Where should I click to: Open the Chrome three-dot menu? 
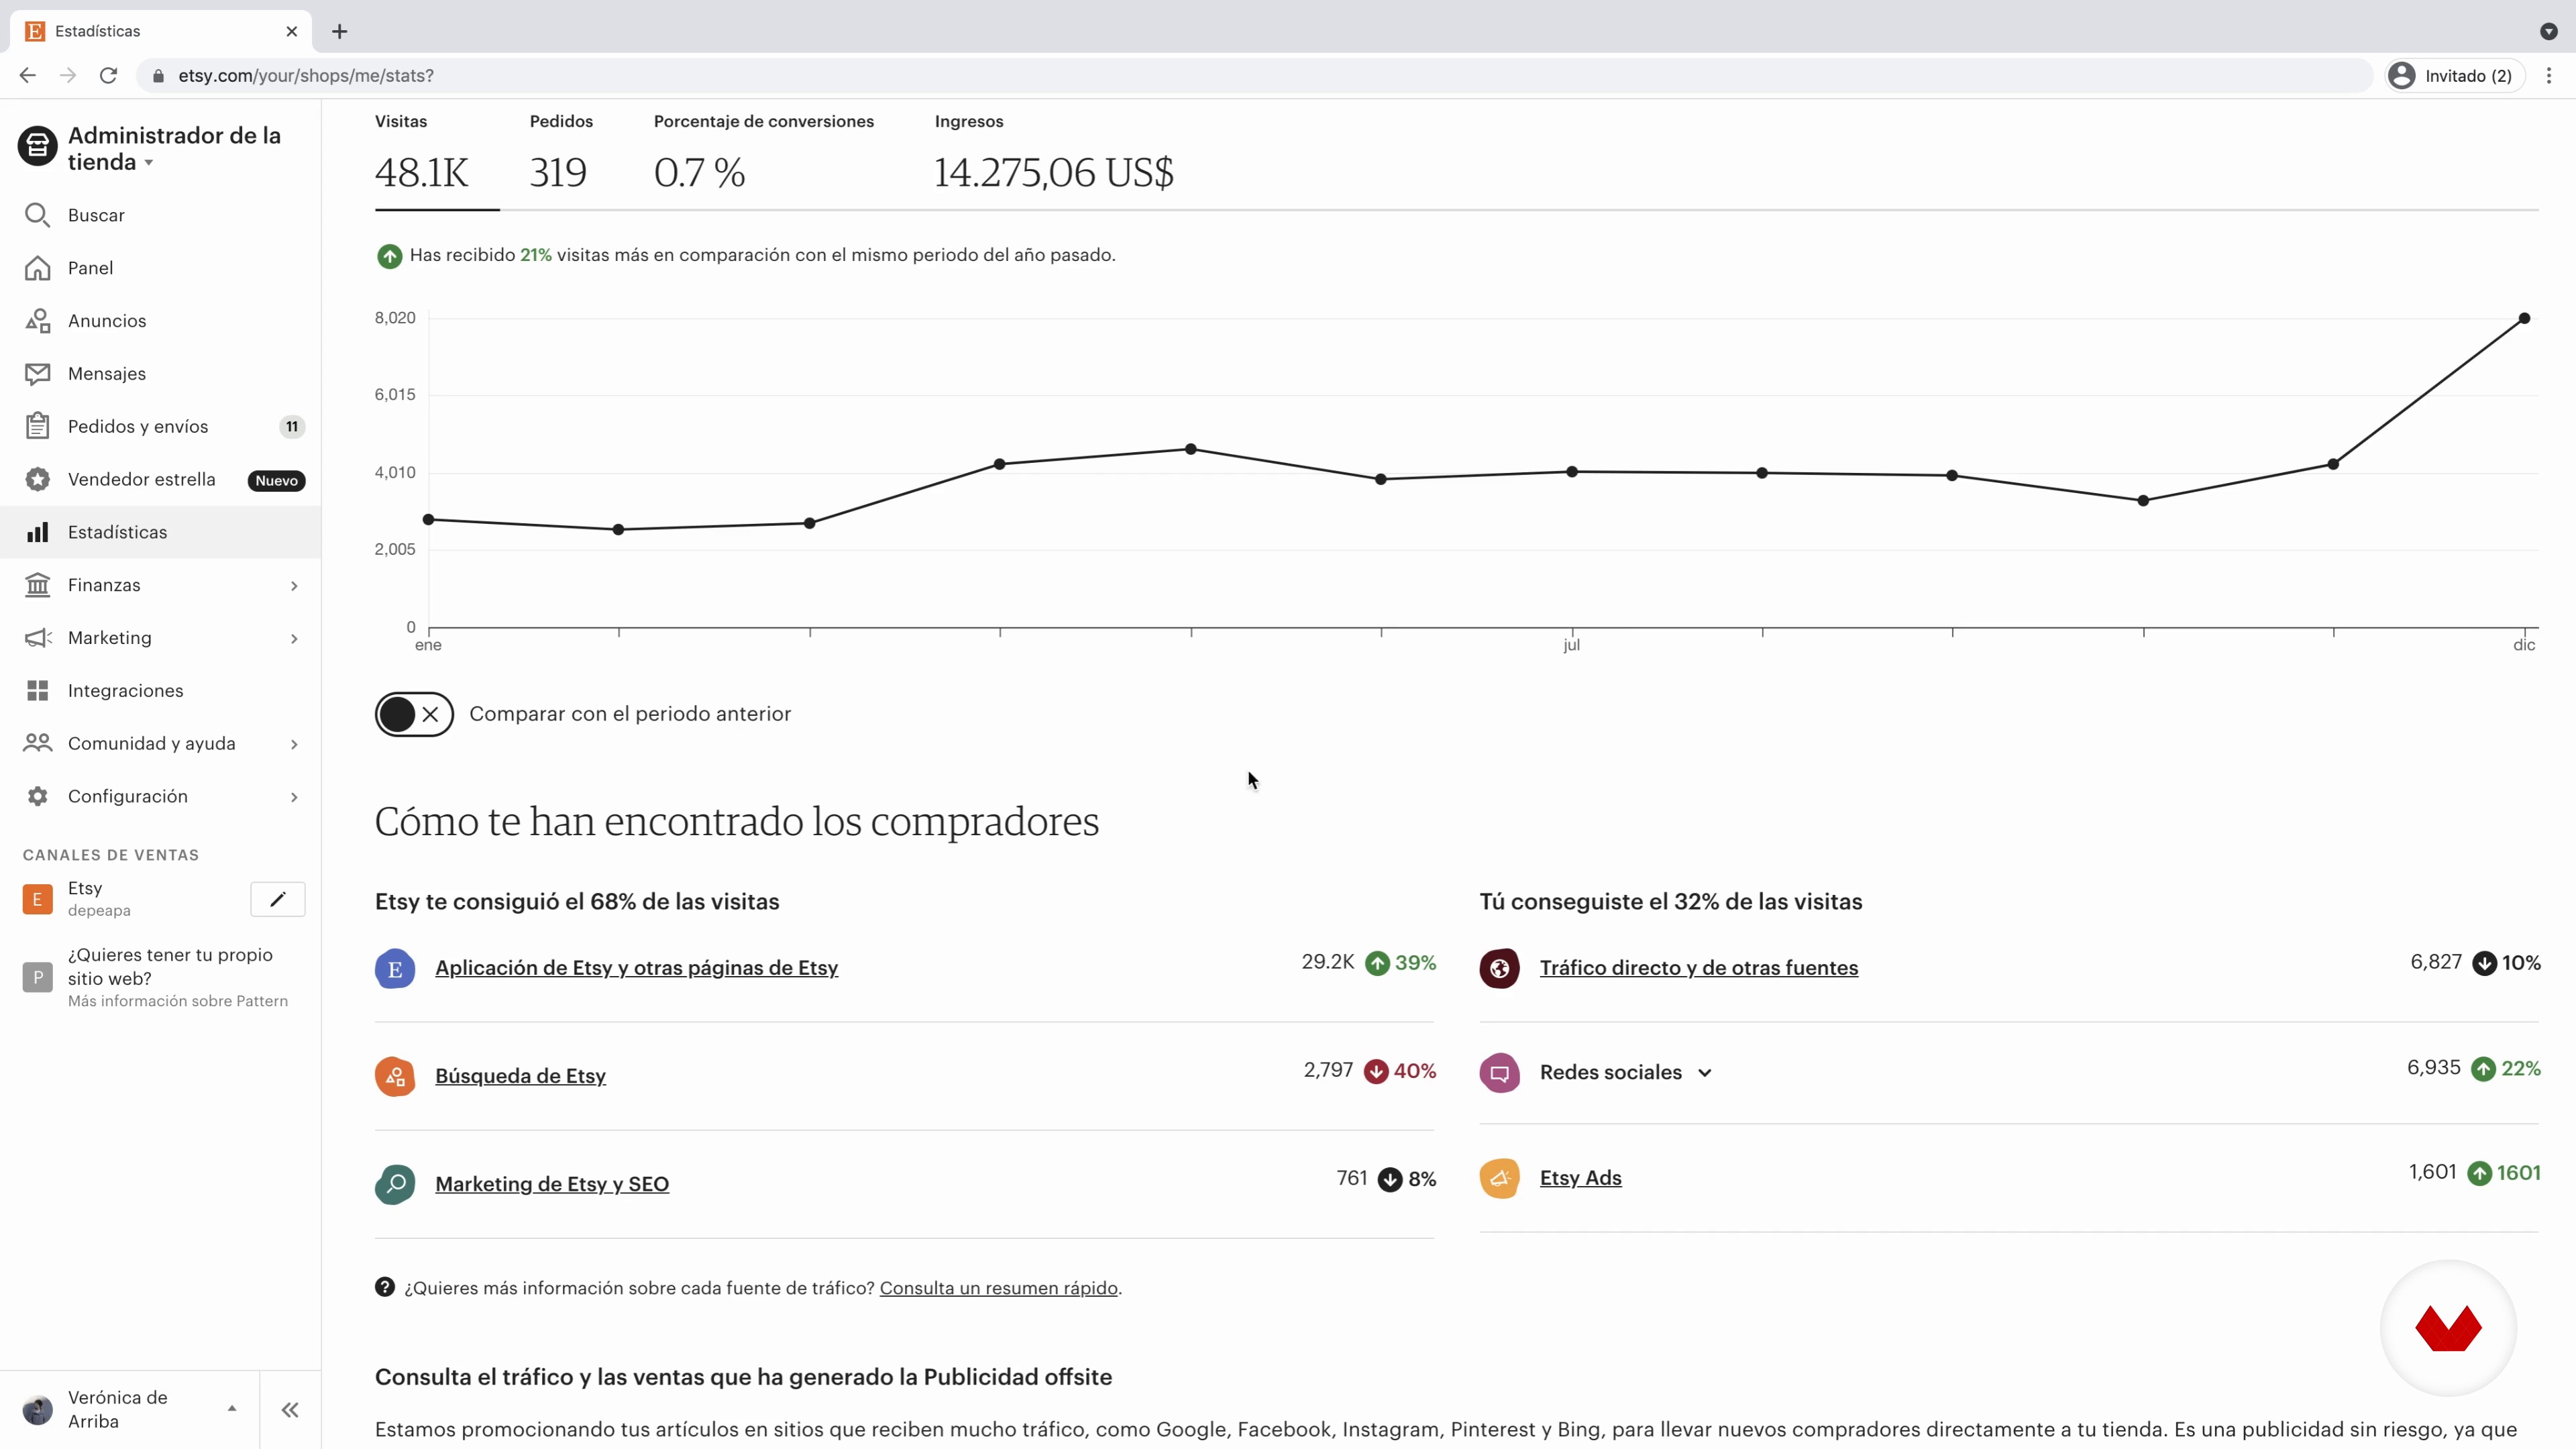point(2549,75)
